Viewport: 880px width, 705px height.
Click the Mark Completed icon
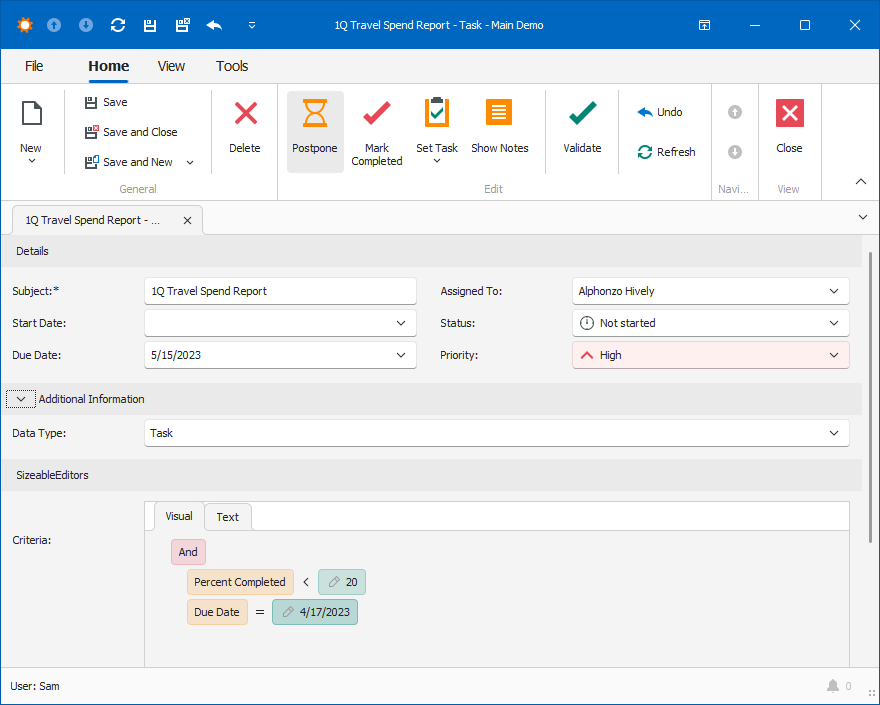click(376, 113)
